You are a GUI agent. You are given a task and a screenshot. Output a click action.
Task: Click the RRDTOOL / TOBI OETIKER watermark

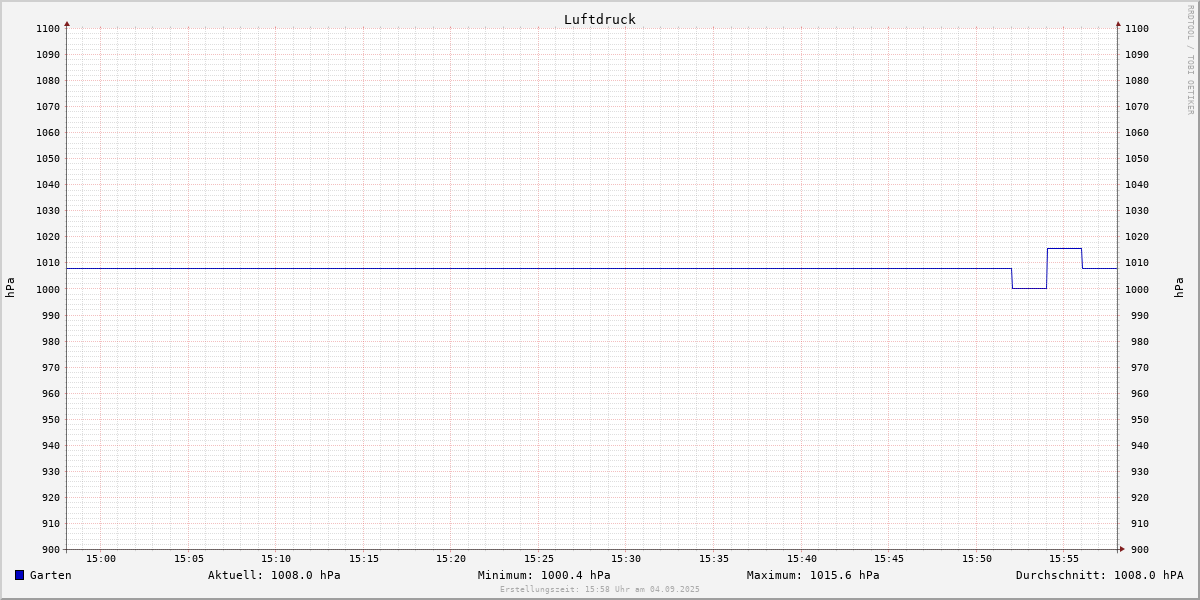(1190, 60)
